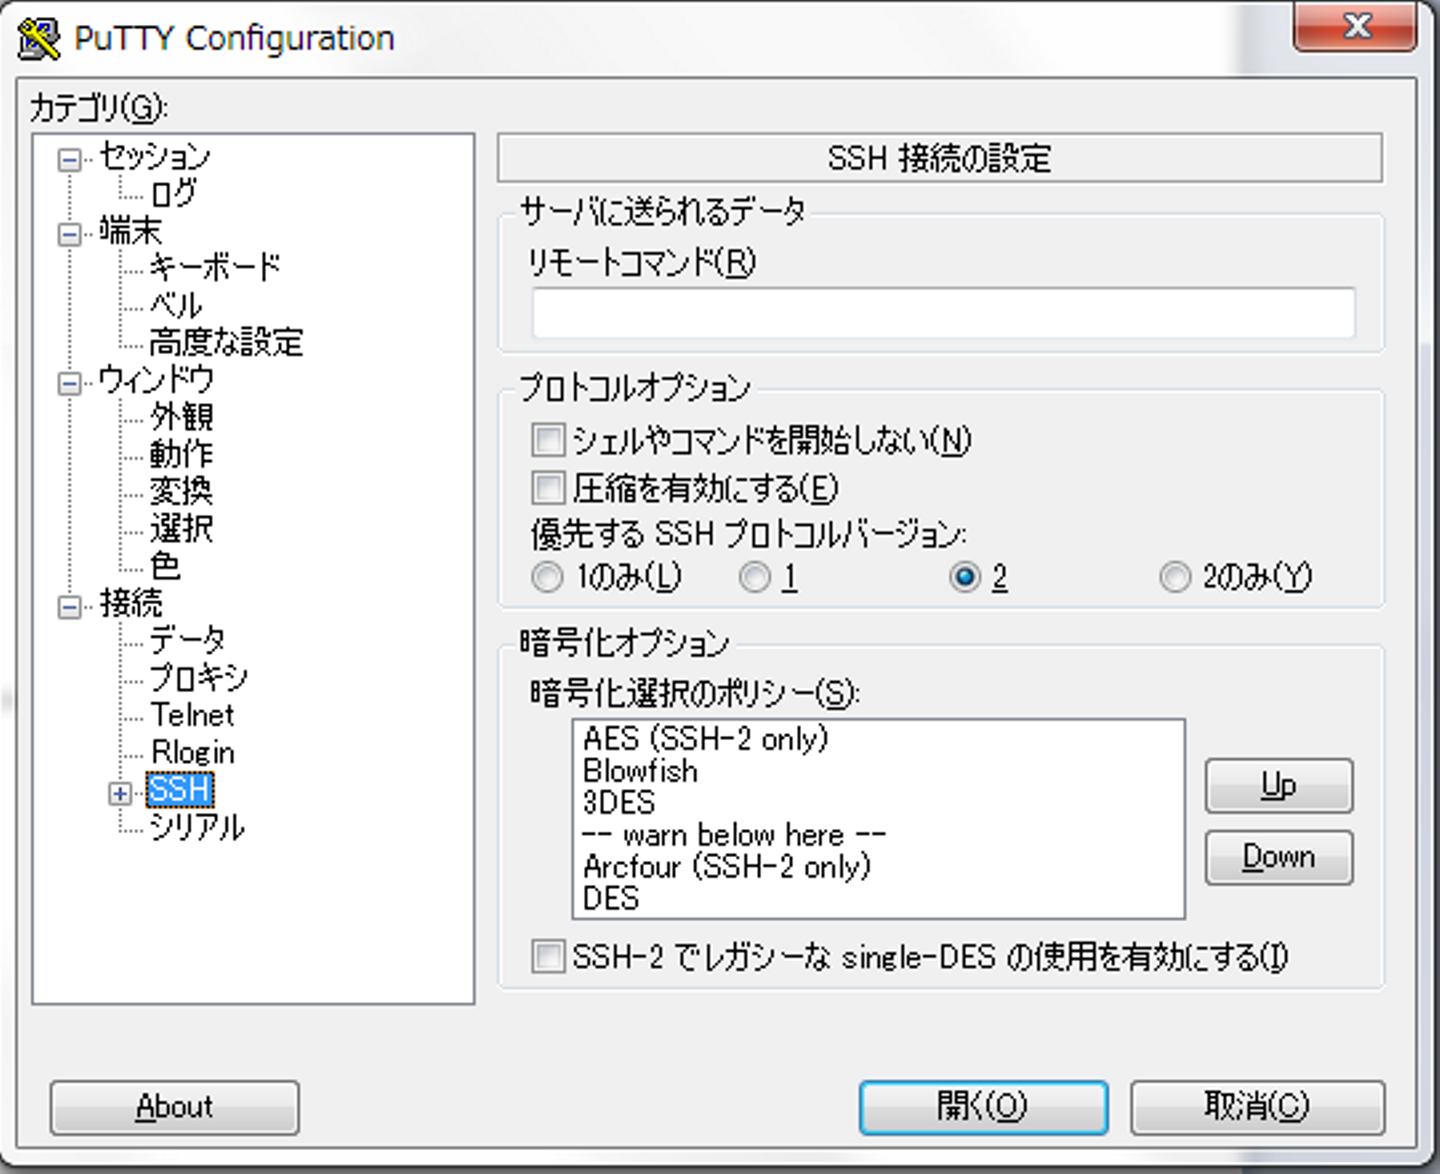Open the Telnet settings
This screenshot has height=1174, width=1440.
[192, 715]
